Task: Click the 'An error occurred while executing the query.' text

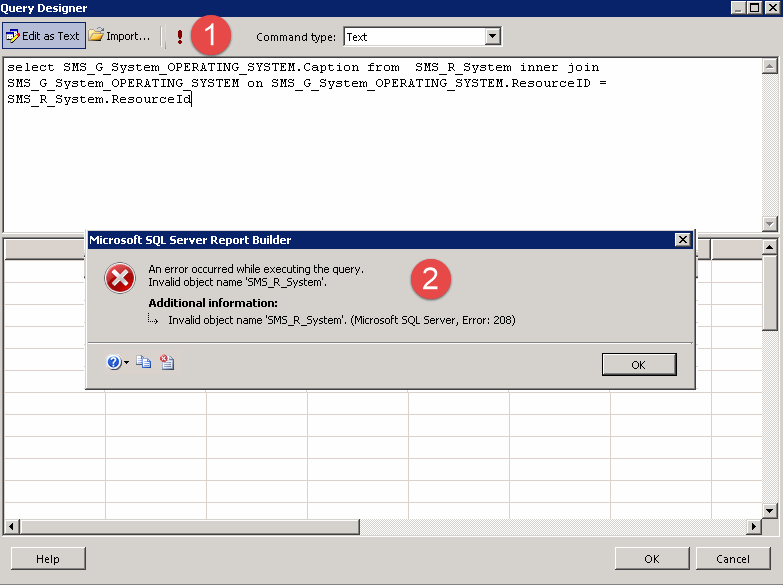Action: (256, 269)
